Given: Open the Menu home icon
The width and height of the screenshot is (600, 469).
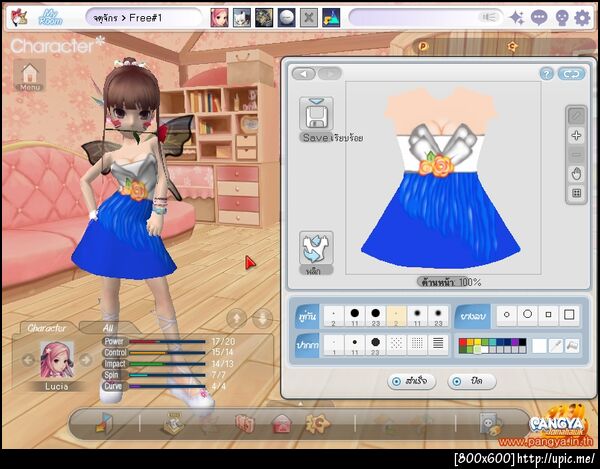Looking at the screenshot, I should pyautogui.click(x=30, y=75).
